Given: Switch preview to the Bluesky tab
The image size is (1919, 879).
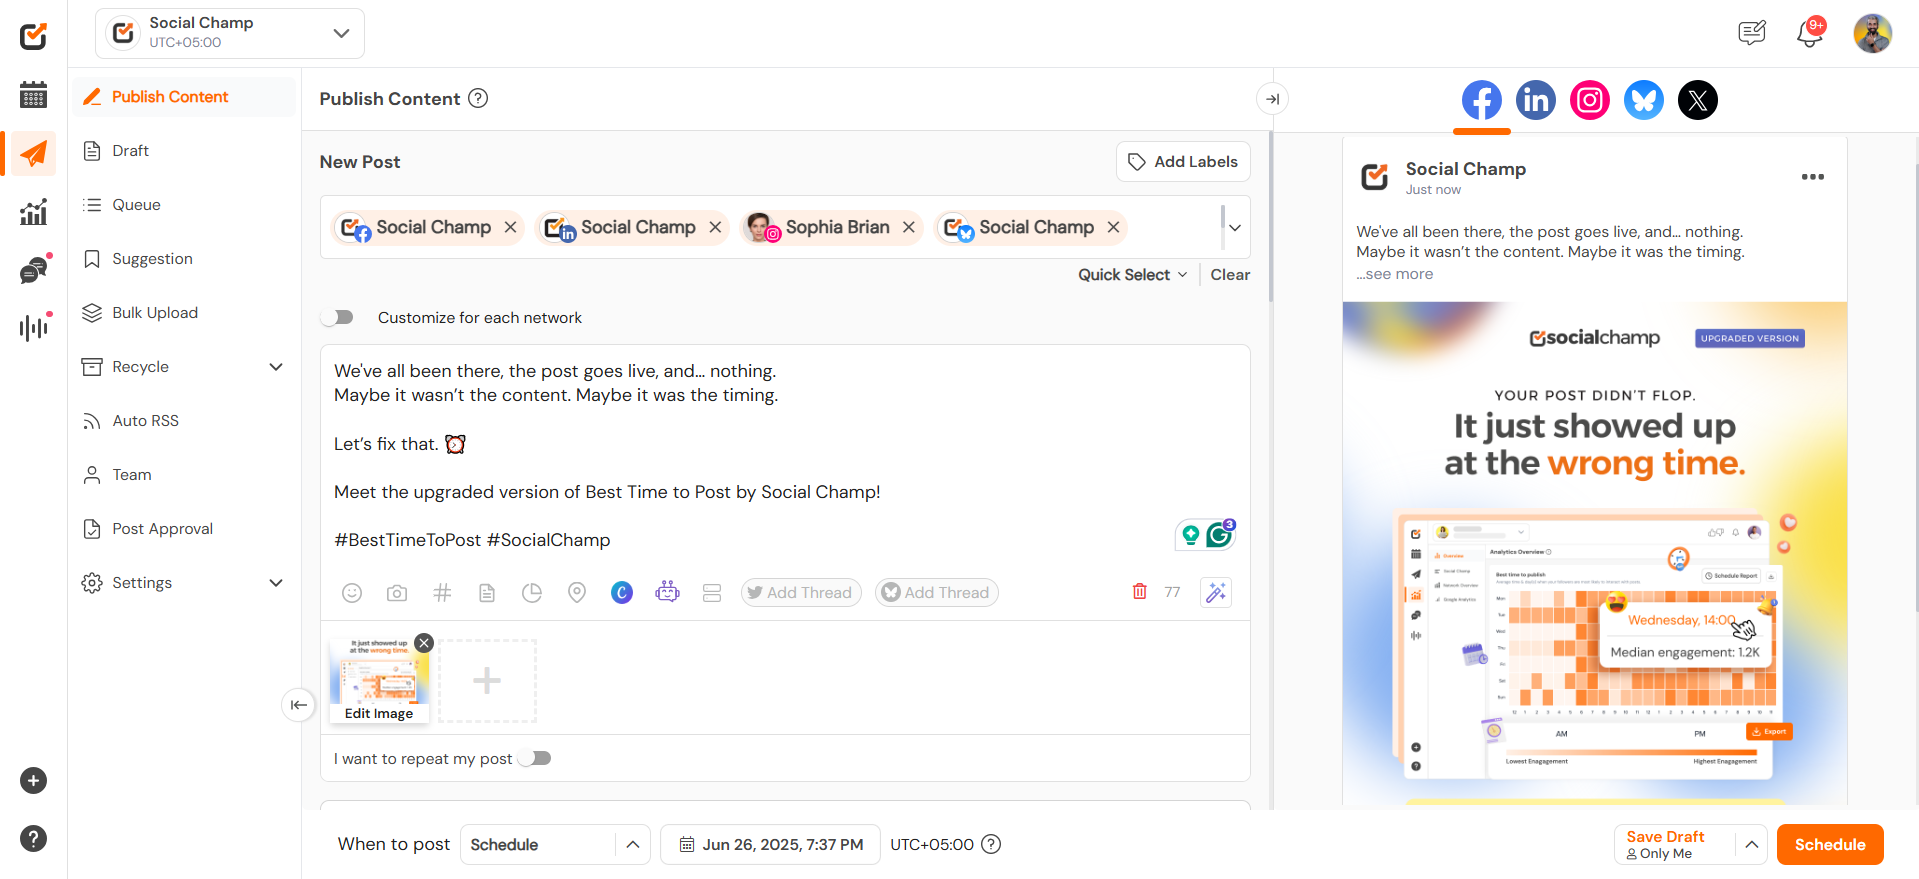Looking at the screenshot, I should 1644,100.
